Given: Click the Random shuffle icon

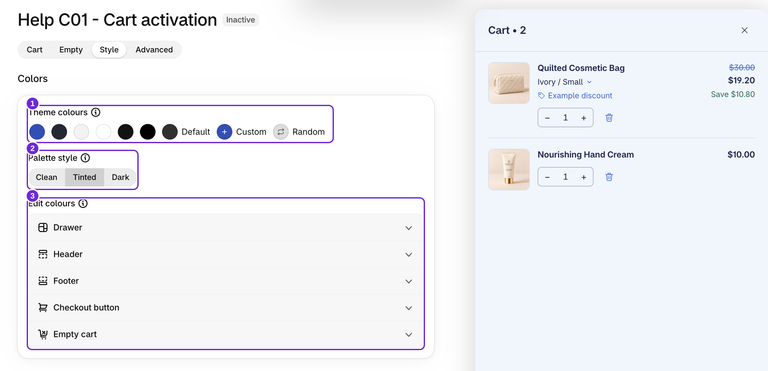Looking at the screenshot, I should [x=281, y=132].
